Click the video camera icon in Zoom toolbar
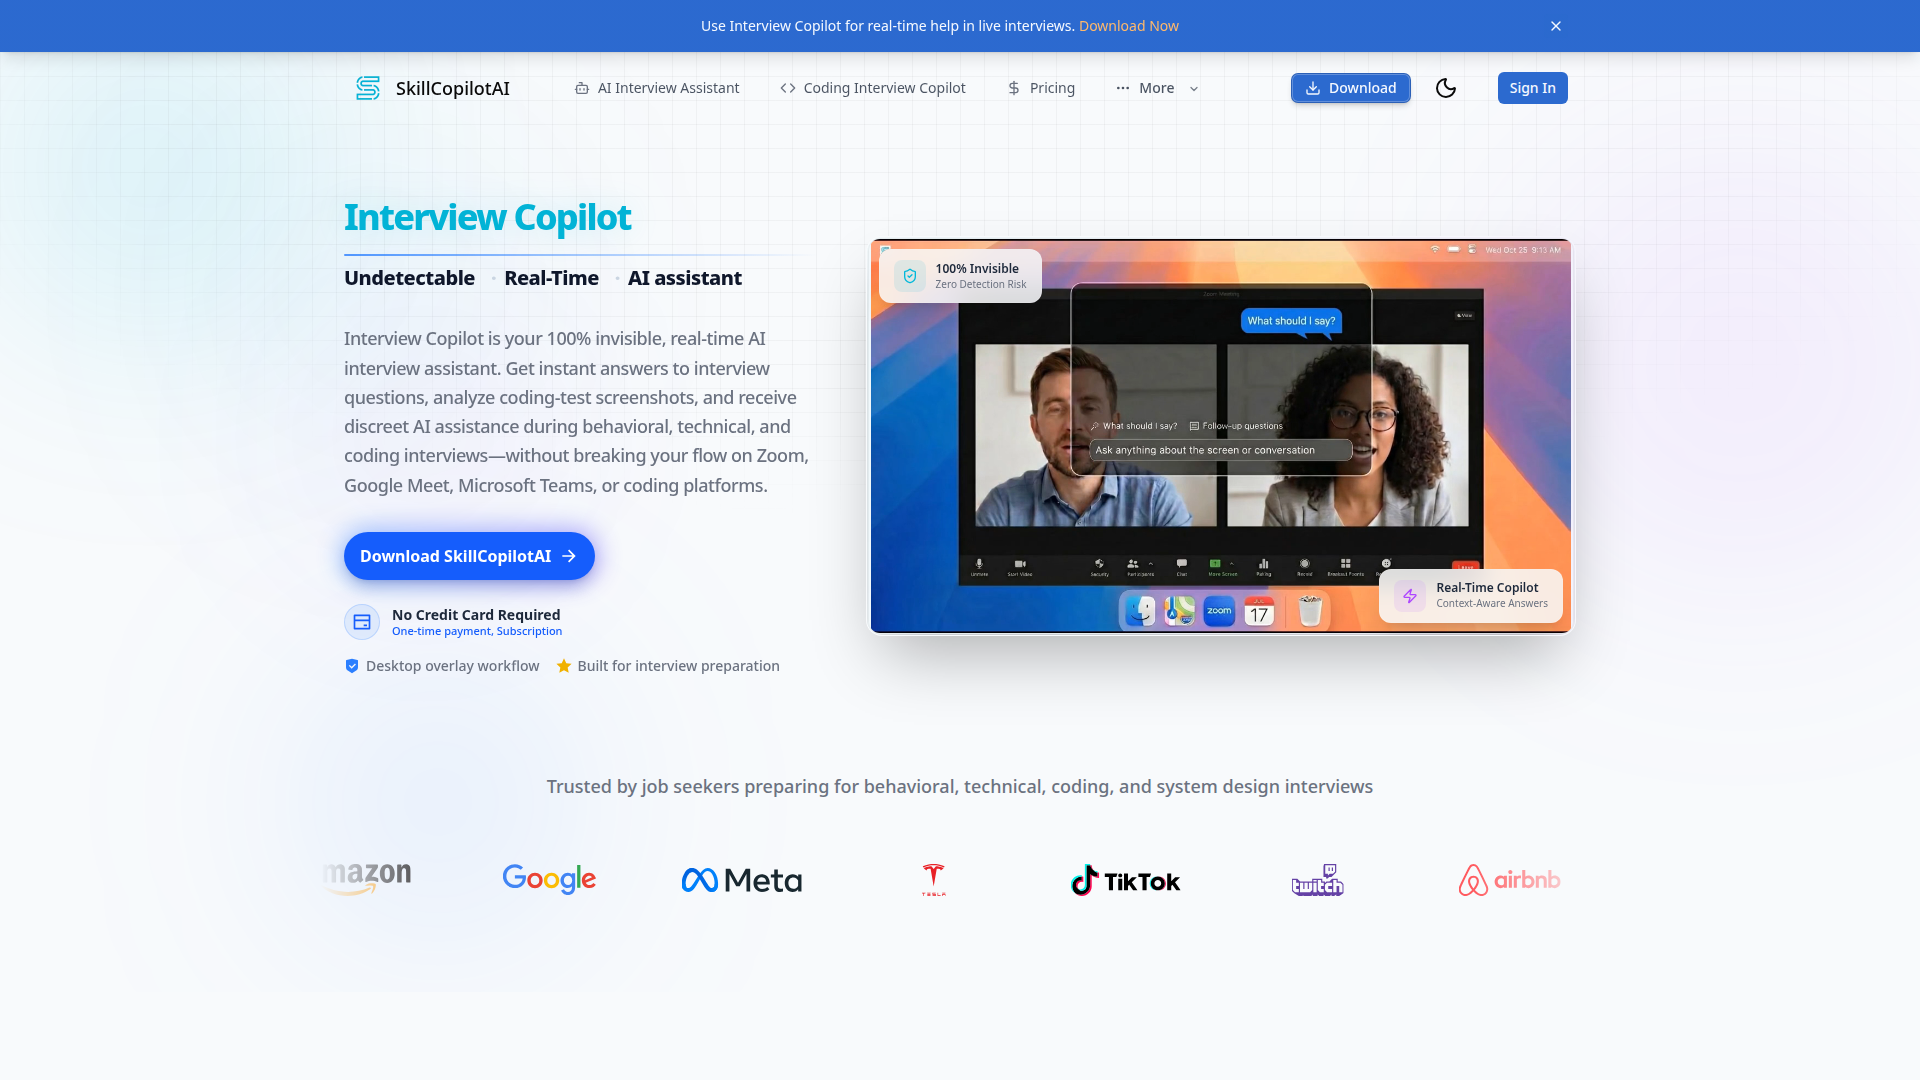The height and width of the screenshot is (1080, 1920). pyautogui.click(x=1020, y=565)
